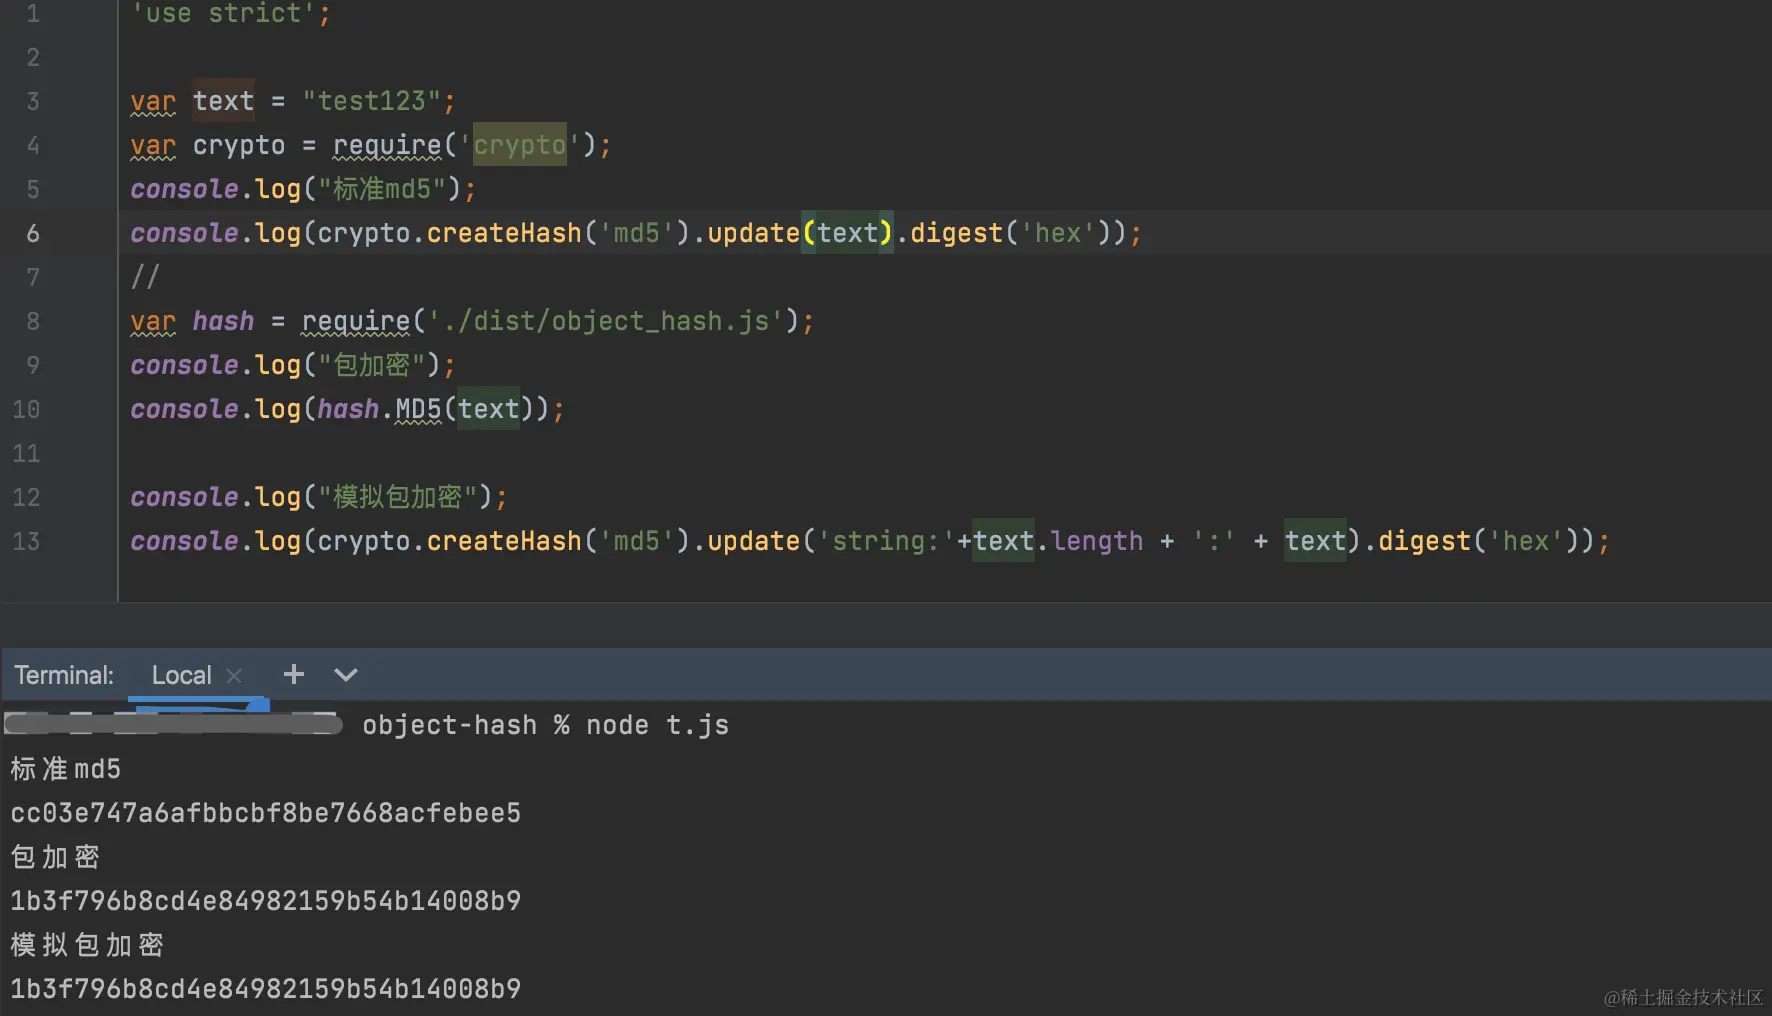Click the "包加密" string on line 9
The width and height of the screenshot is (1772, 1016).
tap(372, 365)
